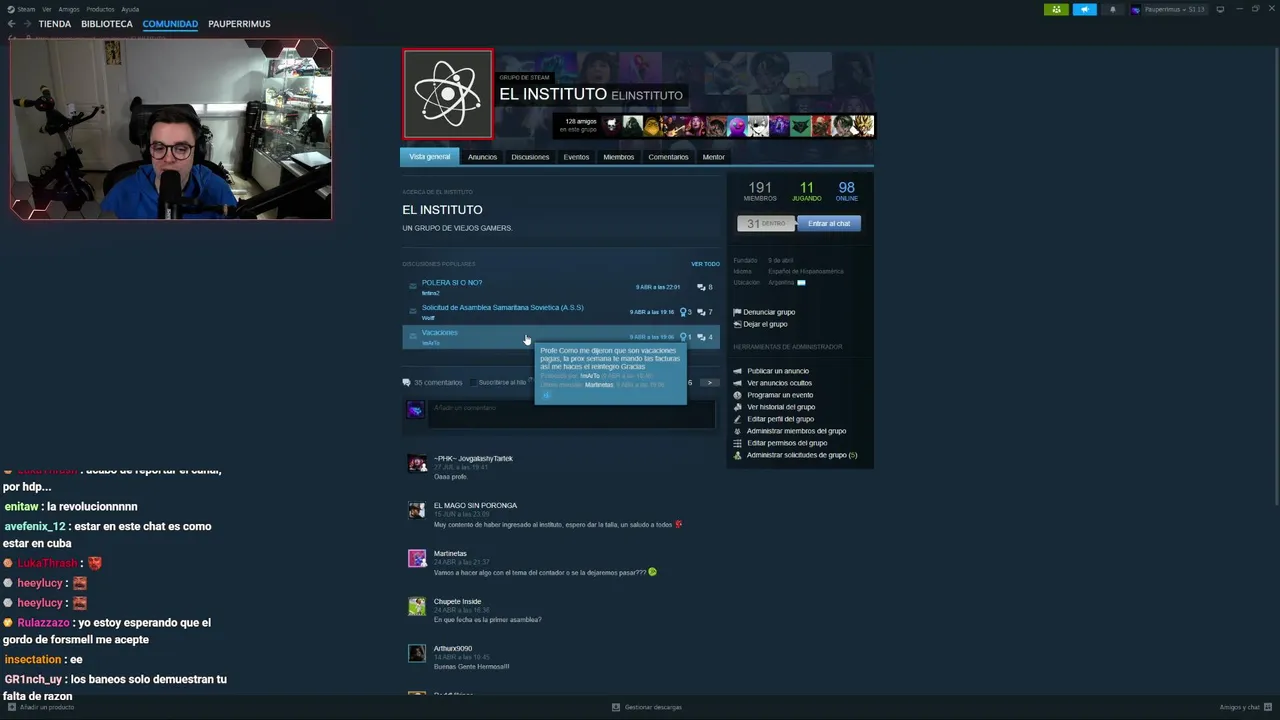Viewport: 1280px width, 720px height.
Task: Open Solicitud de Asamblea Samaritana Sovietica thread
Action: (502, 307)
